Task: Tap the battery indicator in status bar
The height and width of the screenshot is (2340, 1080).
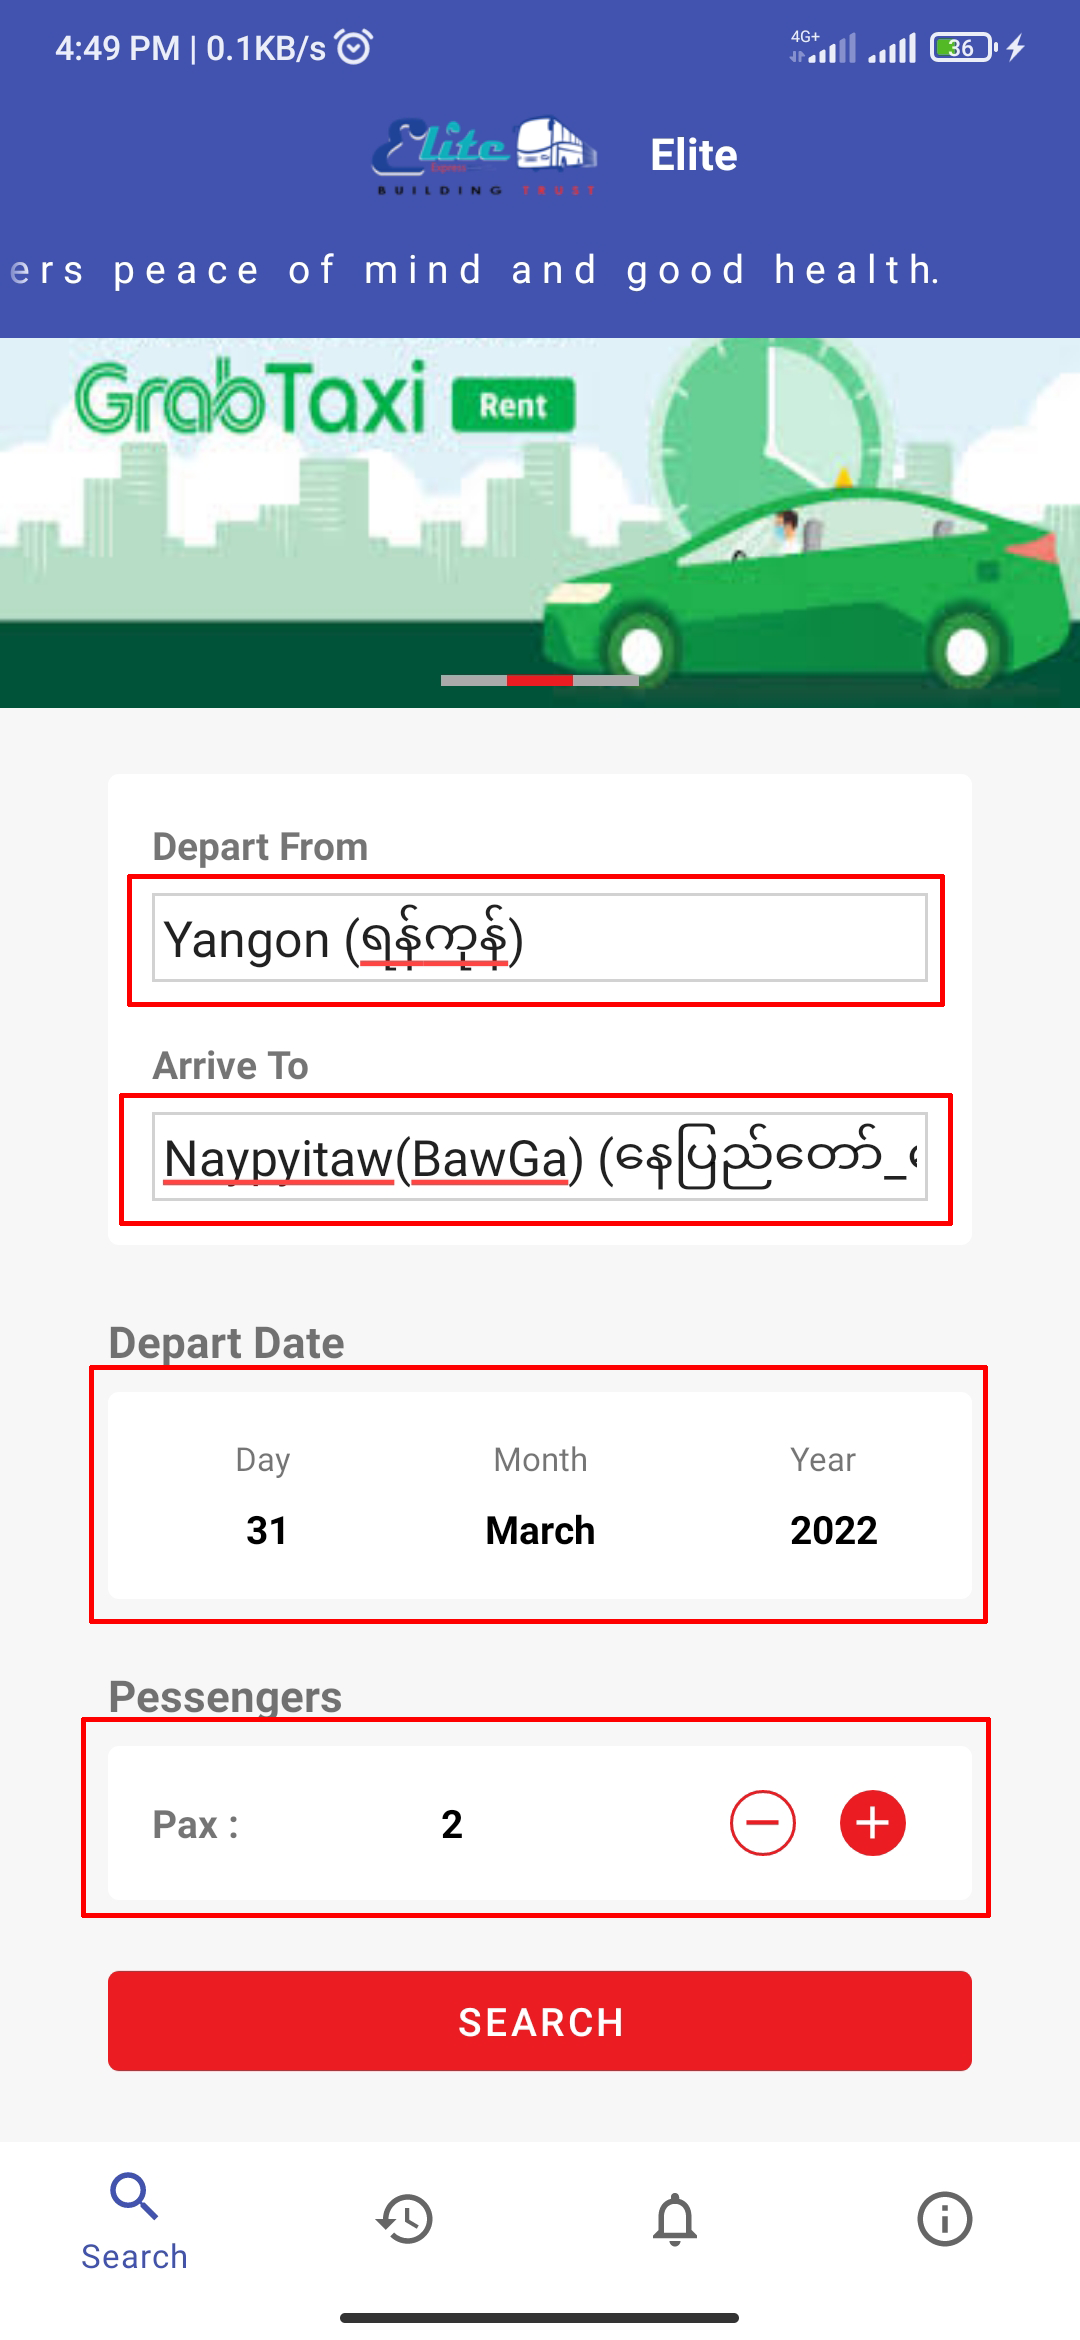Action: [x=962, y=47]
